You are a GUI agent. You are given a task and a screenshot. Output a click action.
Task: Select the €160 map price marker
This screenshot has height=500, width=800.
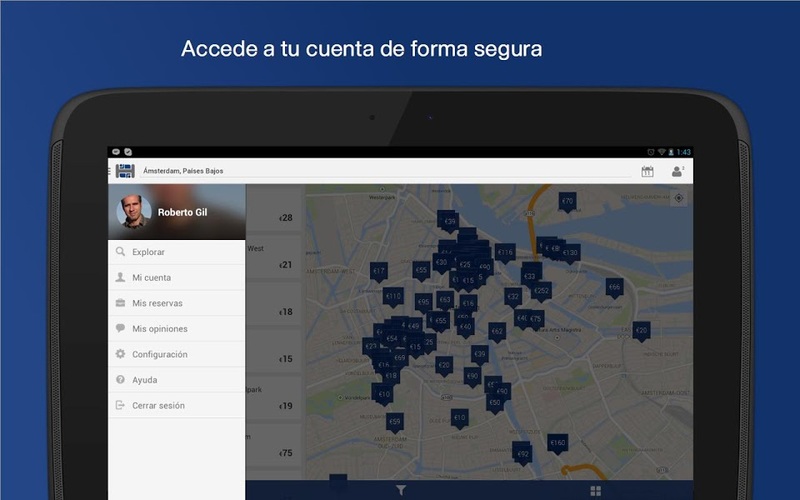(558, 444)
